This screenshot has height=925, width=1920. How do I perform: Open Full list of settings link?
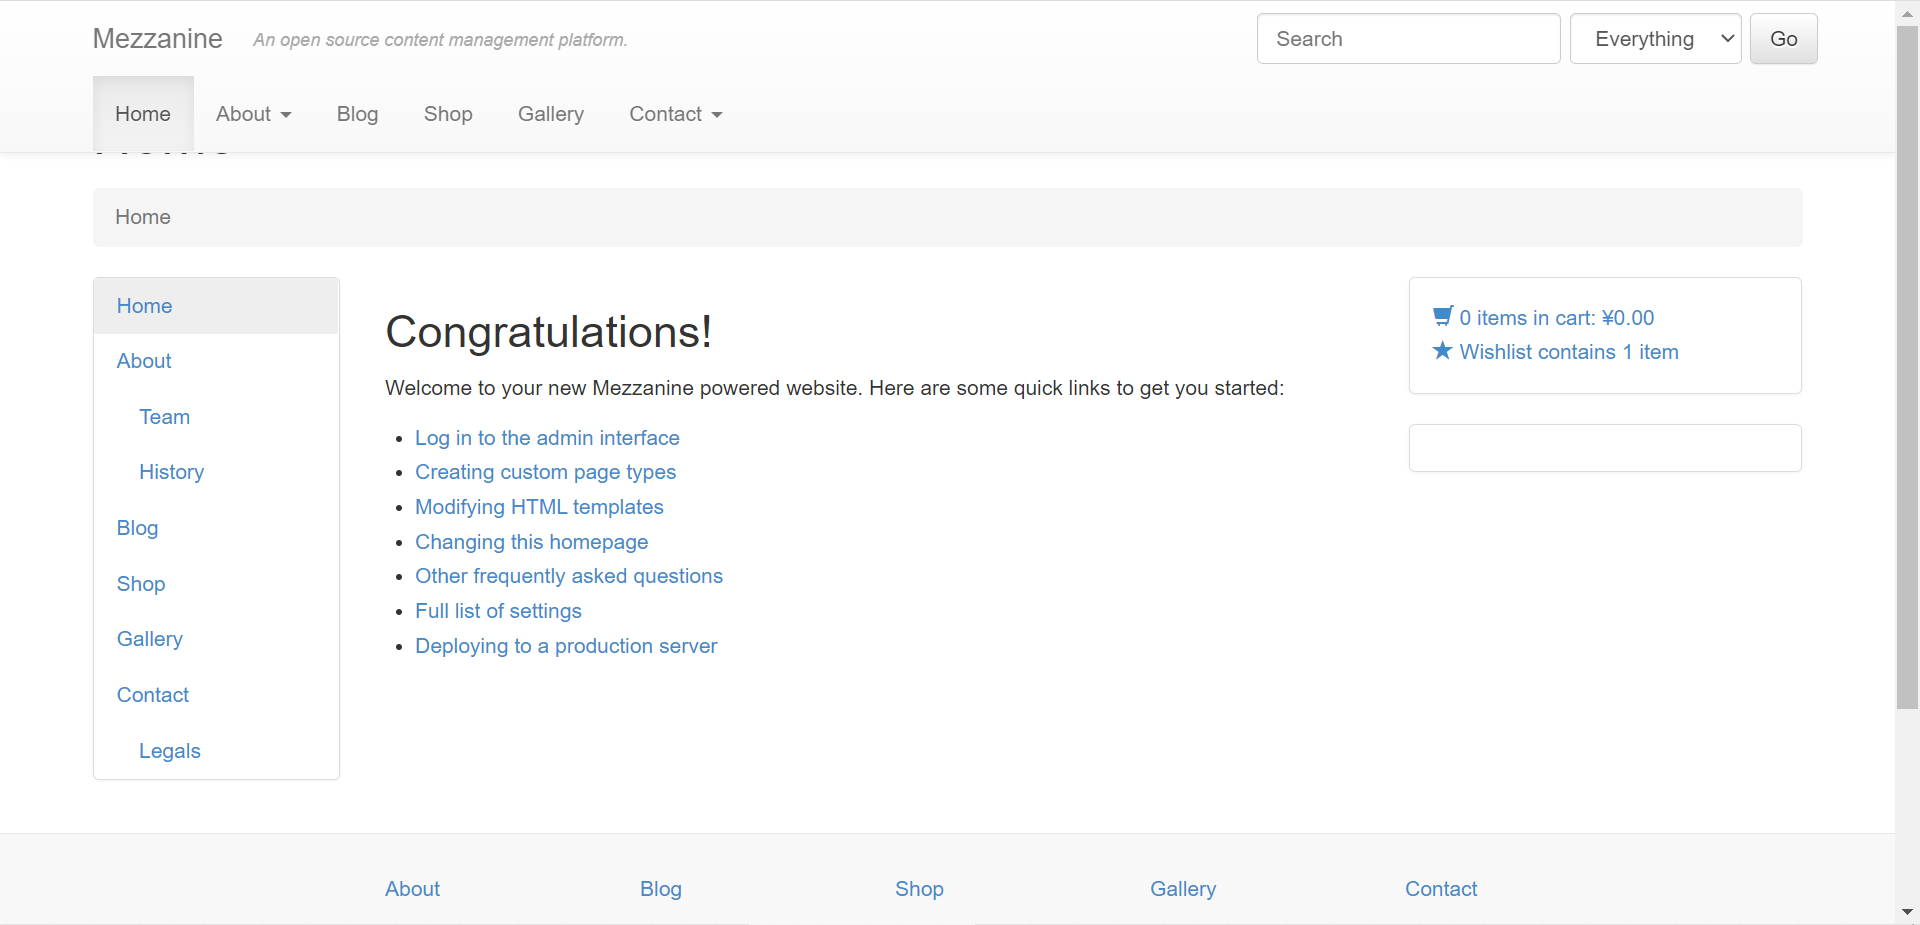(x=498, y=611)
